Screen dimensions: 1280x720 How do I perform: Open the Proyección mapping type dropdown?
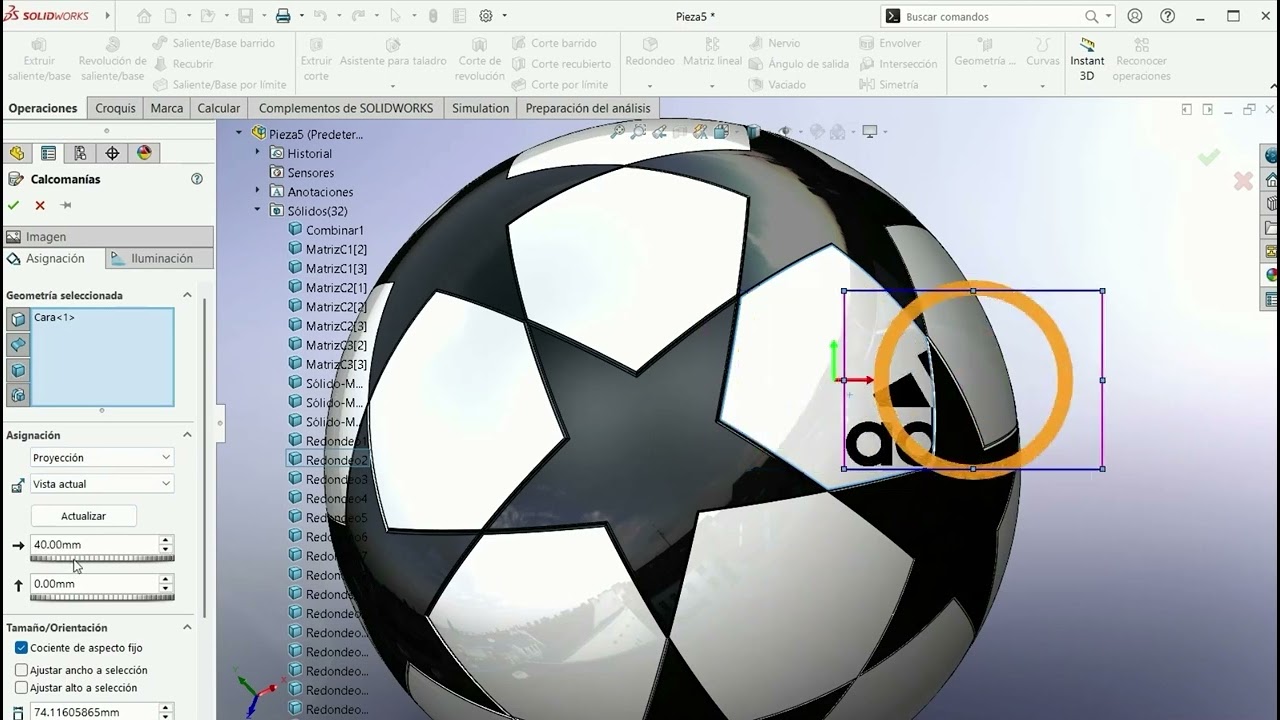(102, 458)
